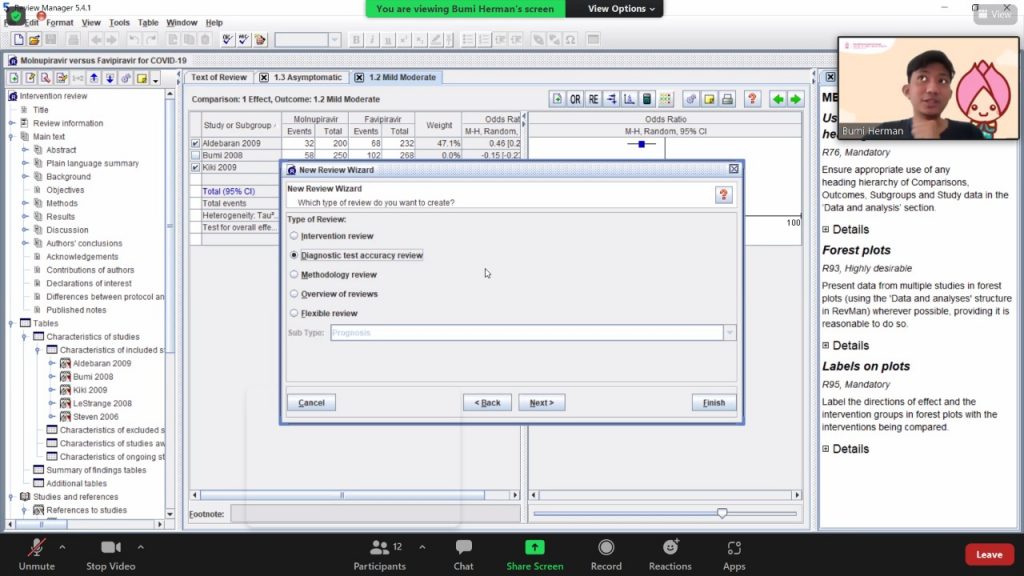This screenshot has height=576, width=1024.
Task: Click the Finish button in wizard
Action: [x=714, y=403]
